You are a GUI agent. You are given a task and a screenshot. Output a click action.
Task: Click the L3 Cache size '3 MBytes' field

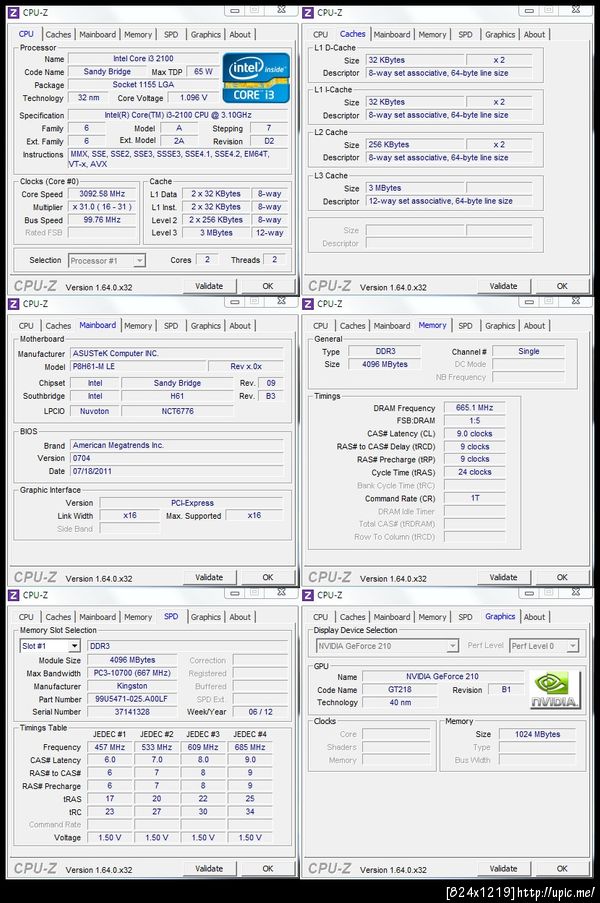pos(415,188)
